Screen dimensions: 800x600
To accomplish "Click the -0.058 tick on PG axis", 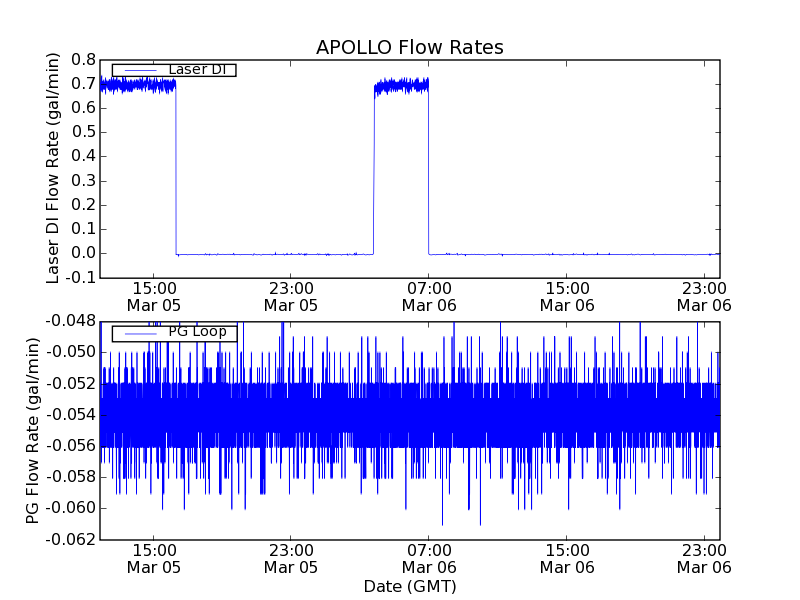I will coord(70,477).
